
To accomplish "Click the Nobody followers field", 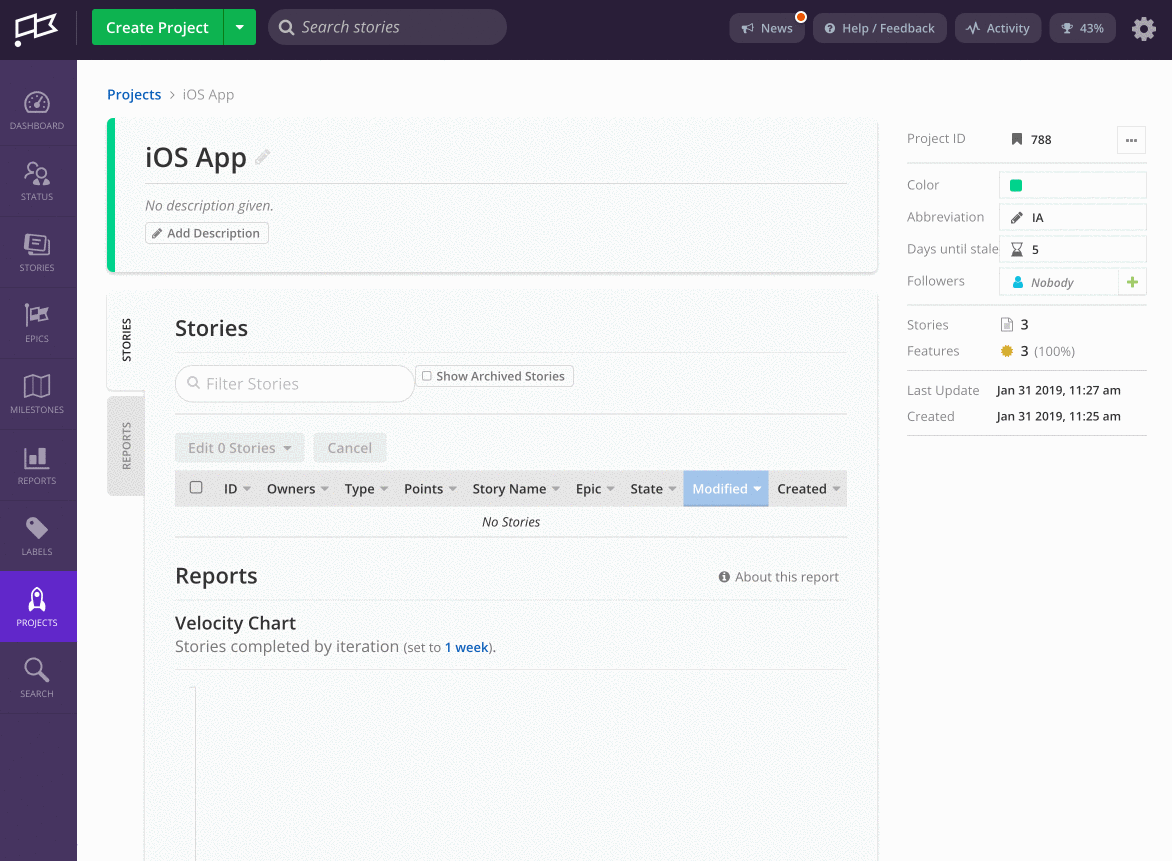I will [1058, 282].
